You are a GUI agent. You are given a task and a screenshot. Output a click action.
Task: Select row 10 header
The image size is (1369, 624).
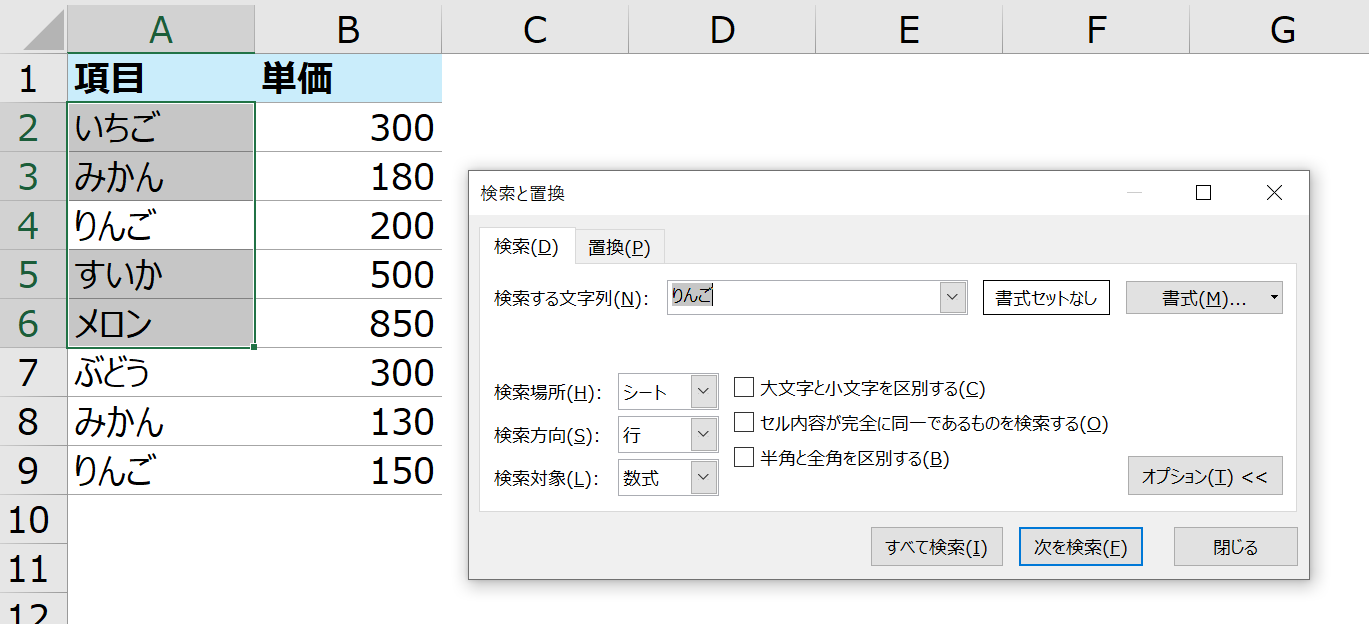coord(33,519)
